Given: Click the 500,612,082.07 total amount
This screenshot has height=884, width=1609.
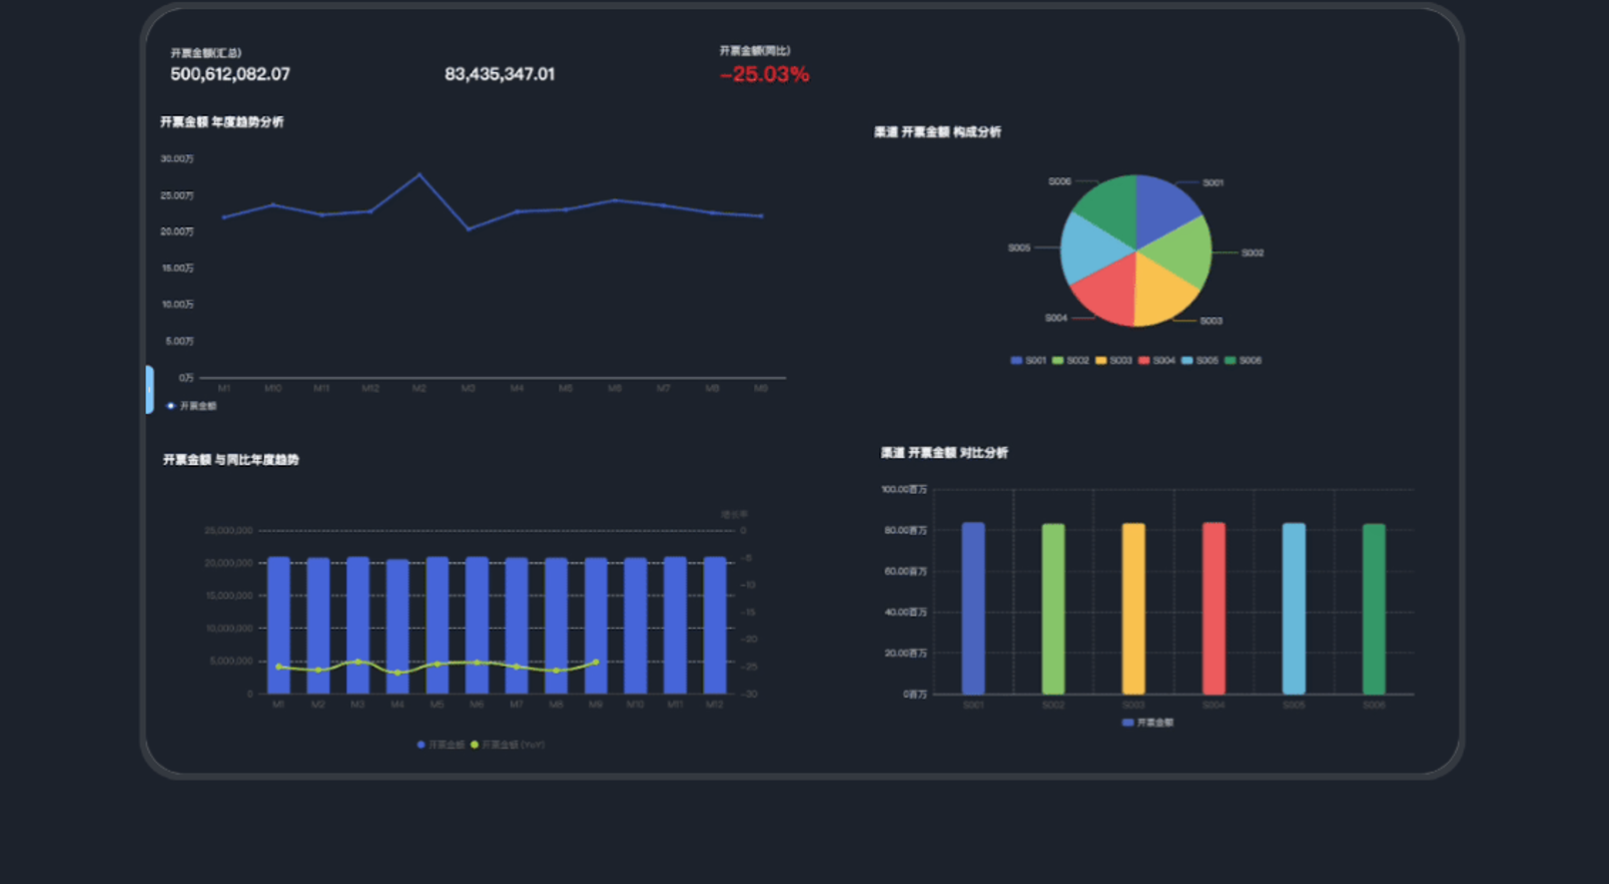Looking at the screenshot, I should click(230, 75).
